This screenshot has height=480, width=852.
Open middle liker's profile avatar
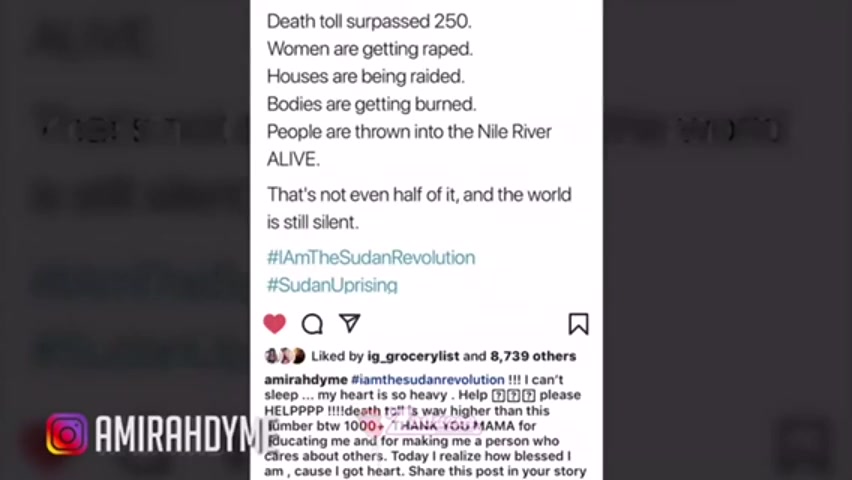pyautogui.click(x=284, y=356)
